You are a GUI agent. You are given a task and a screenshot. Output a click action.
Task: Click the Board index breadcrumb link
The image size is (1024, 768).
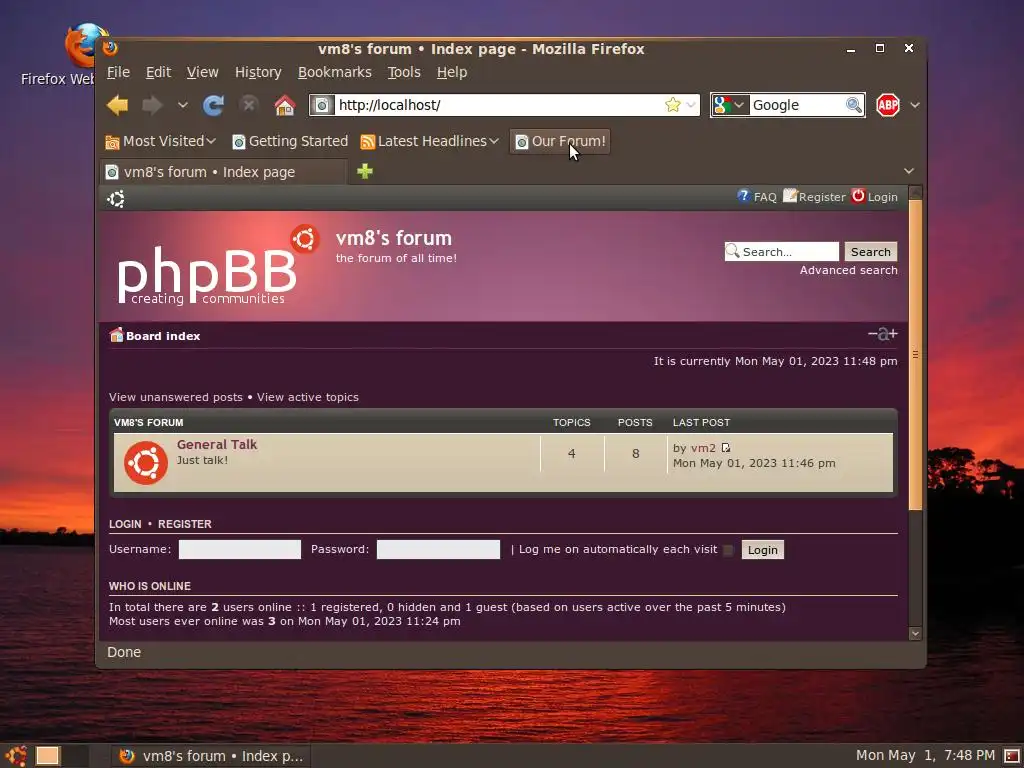[x=163, y=336]
